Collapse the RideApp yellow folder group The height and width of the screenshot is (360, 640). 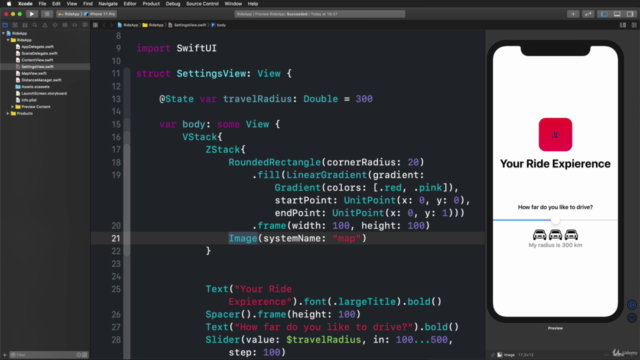click(x=8, y=40)
